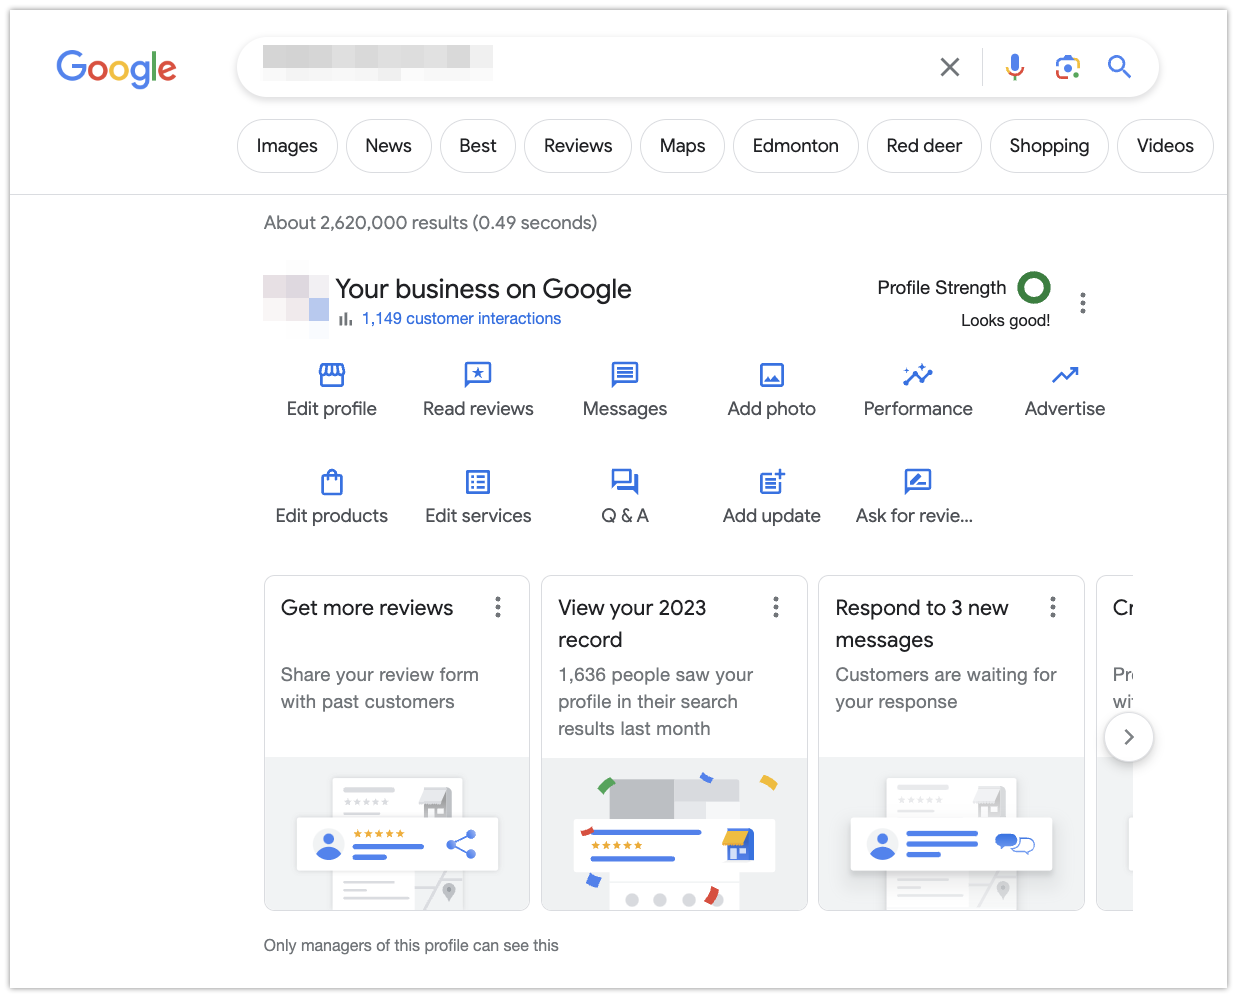Screen dimensions: 1237x998
Task: Click the Add photo icon
Action: pos(771,375)
